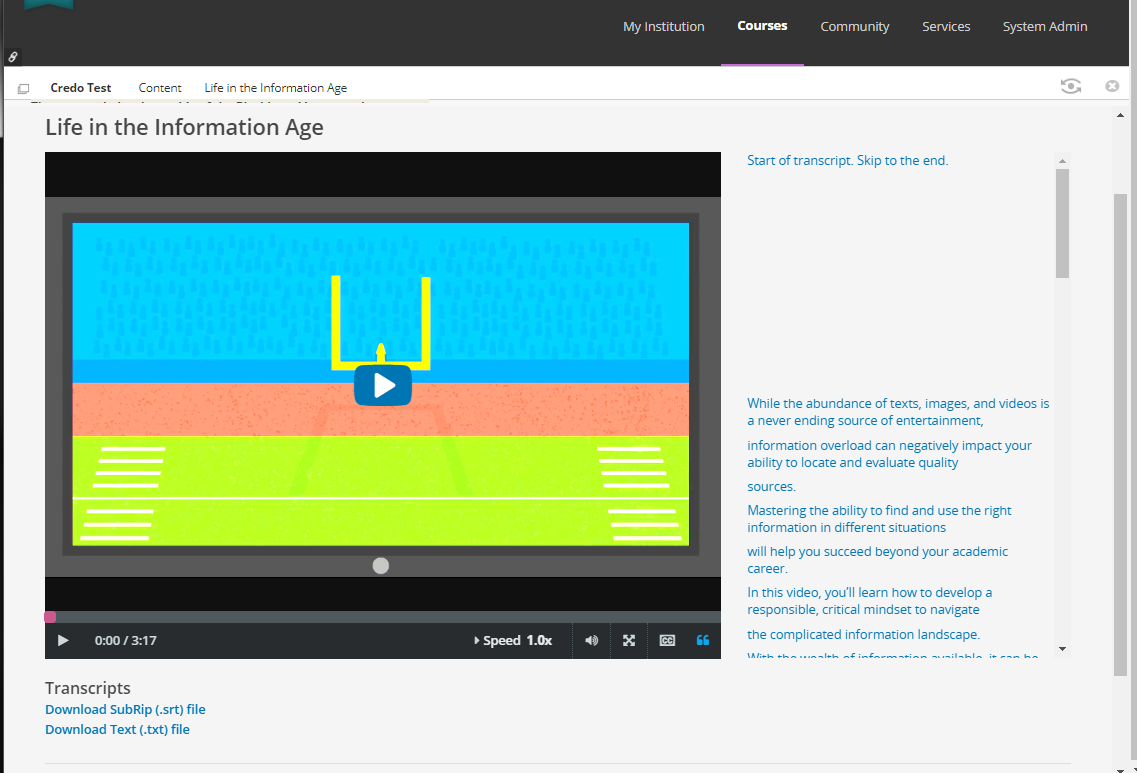Jump to 'the complicated information landscape' line
The height and width of the screenshot is (773, 1137).
pyautogui.click(x=864, y=634)
